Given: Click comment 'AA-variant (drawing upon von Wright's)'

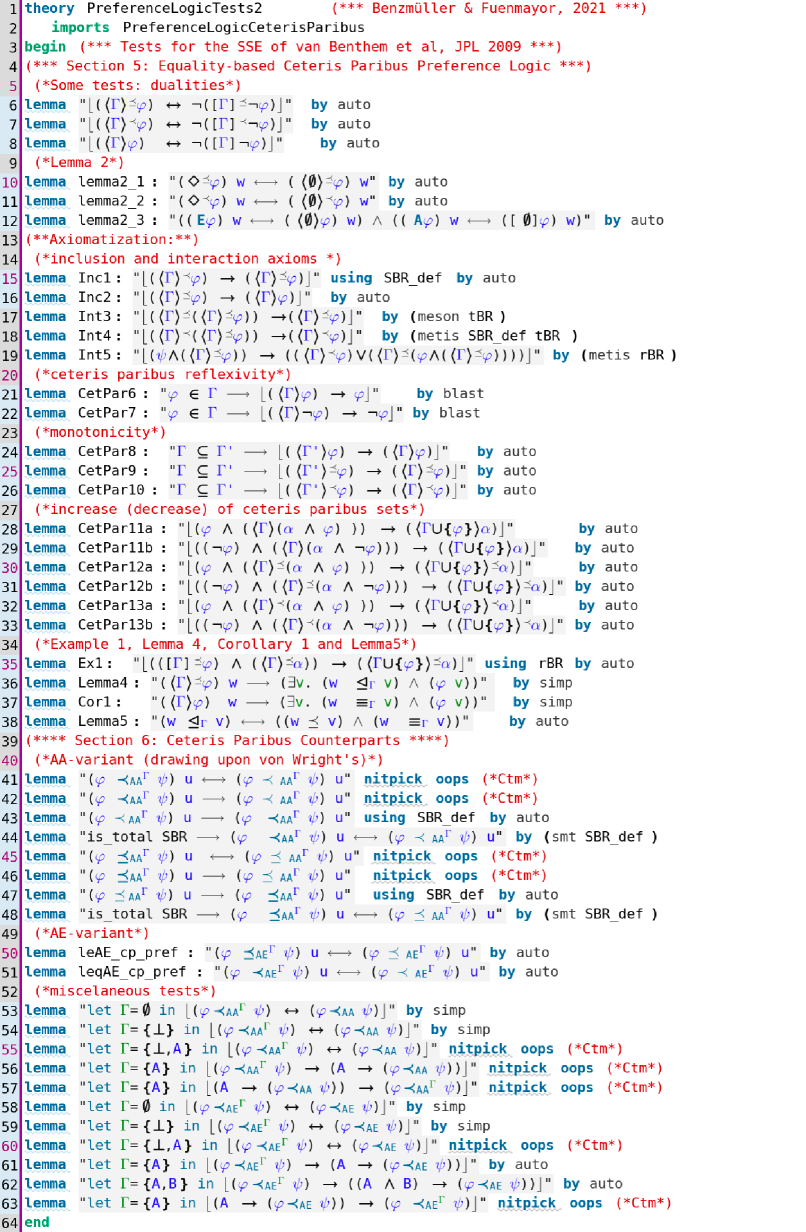Looking at the screenshot, I should [208, 759].
